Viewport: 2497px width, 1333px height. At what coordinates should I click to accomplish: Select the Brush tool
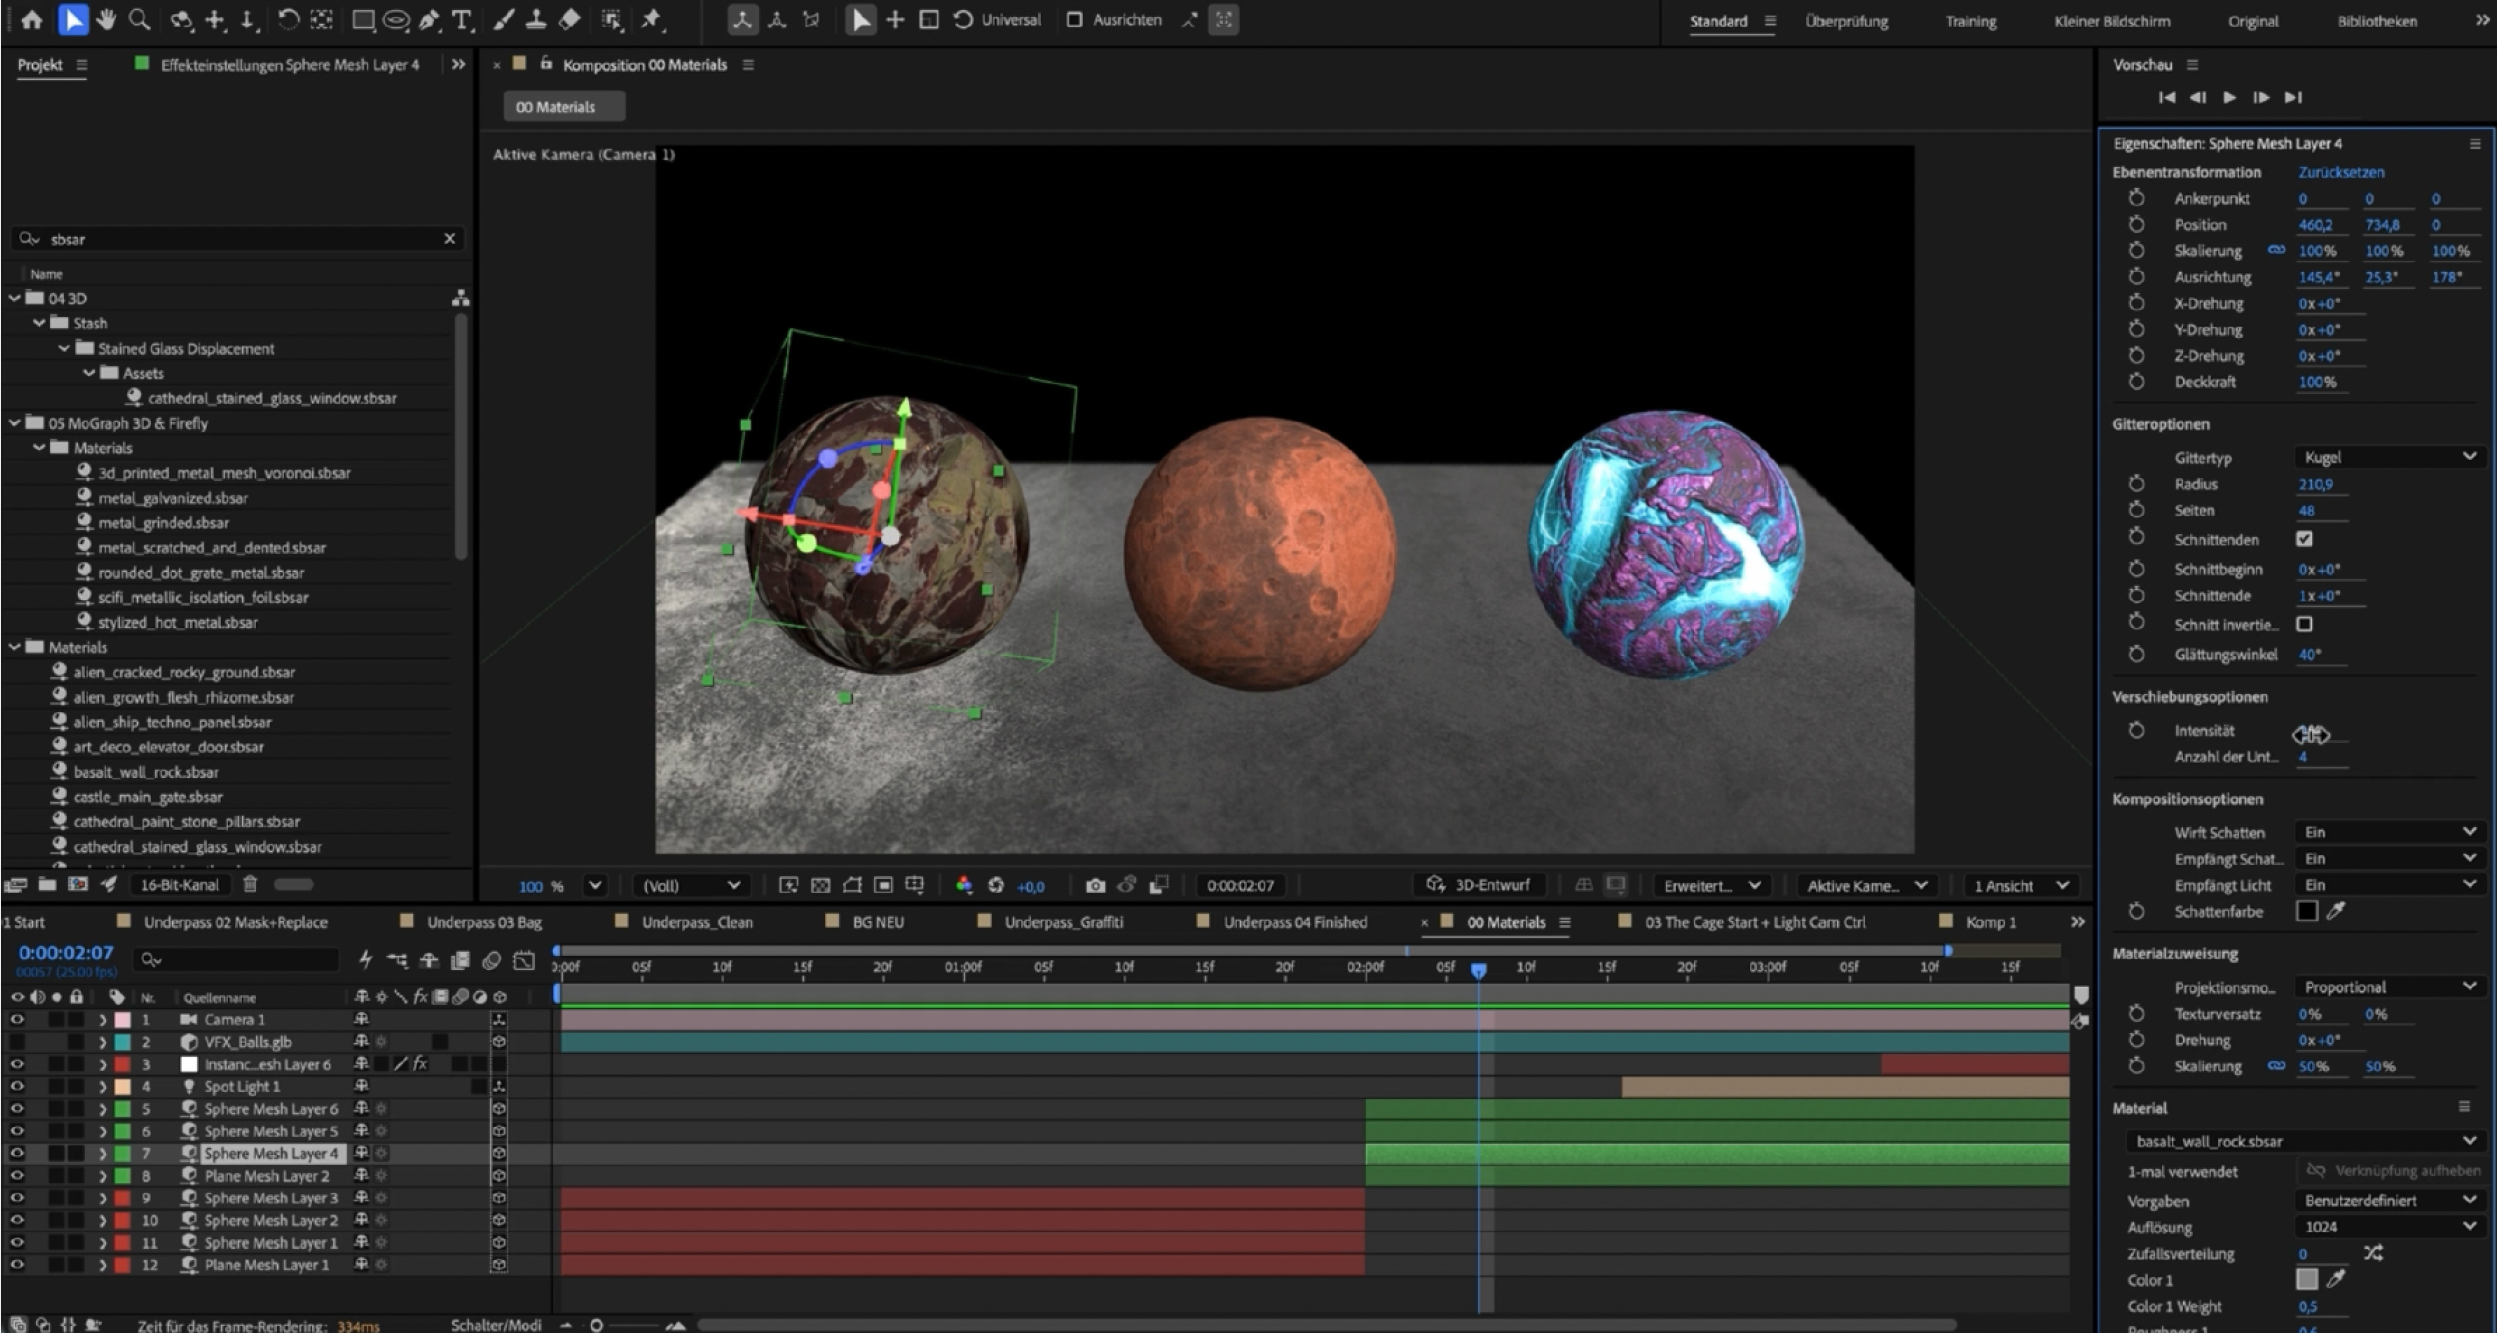coord(504,19)
